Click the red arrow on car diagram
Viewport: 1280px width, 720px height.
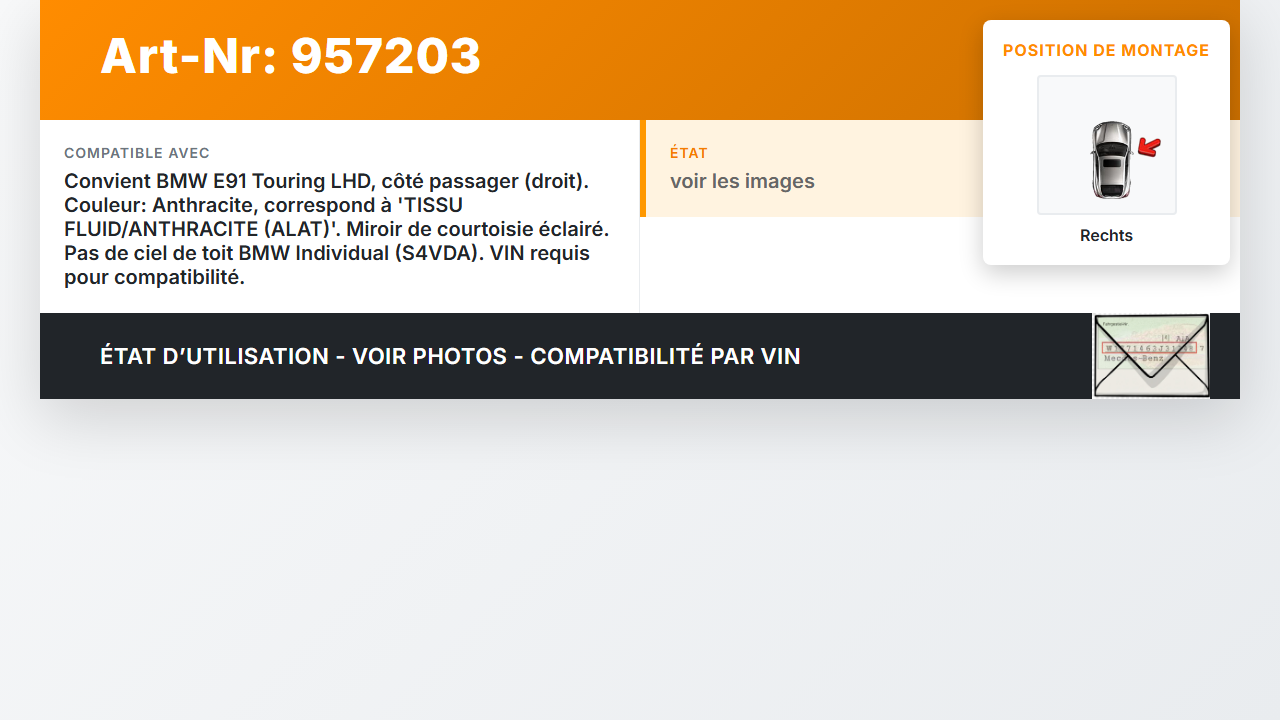point(1149,148)
